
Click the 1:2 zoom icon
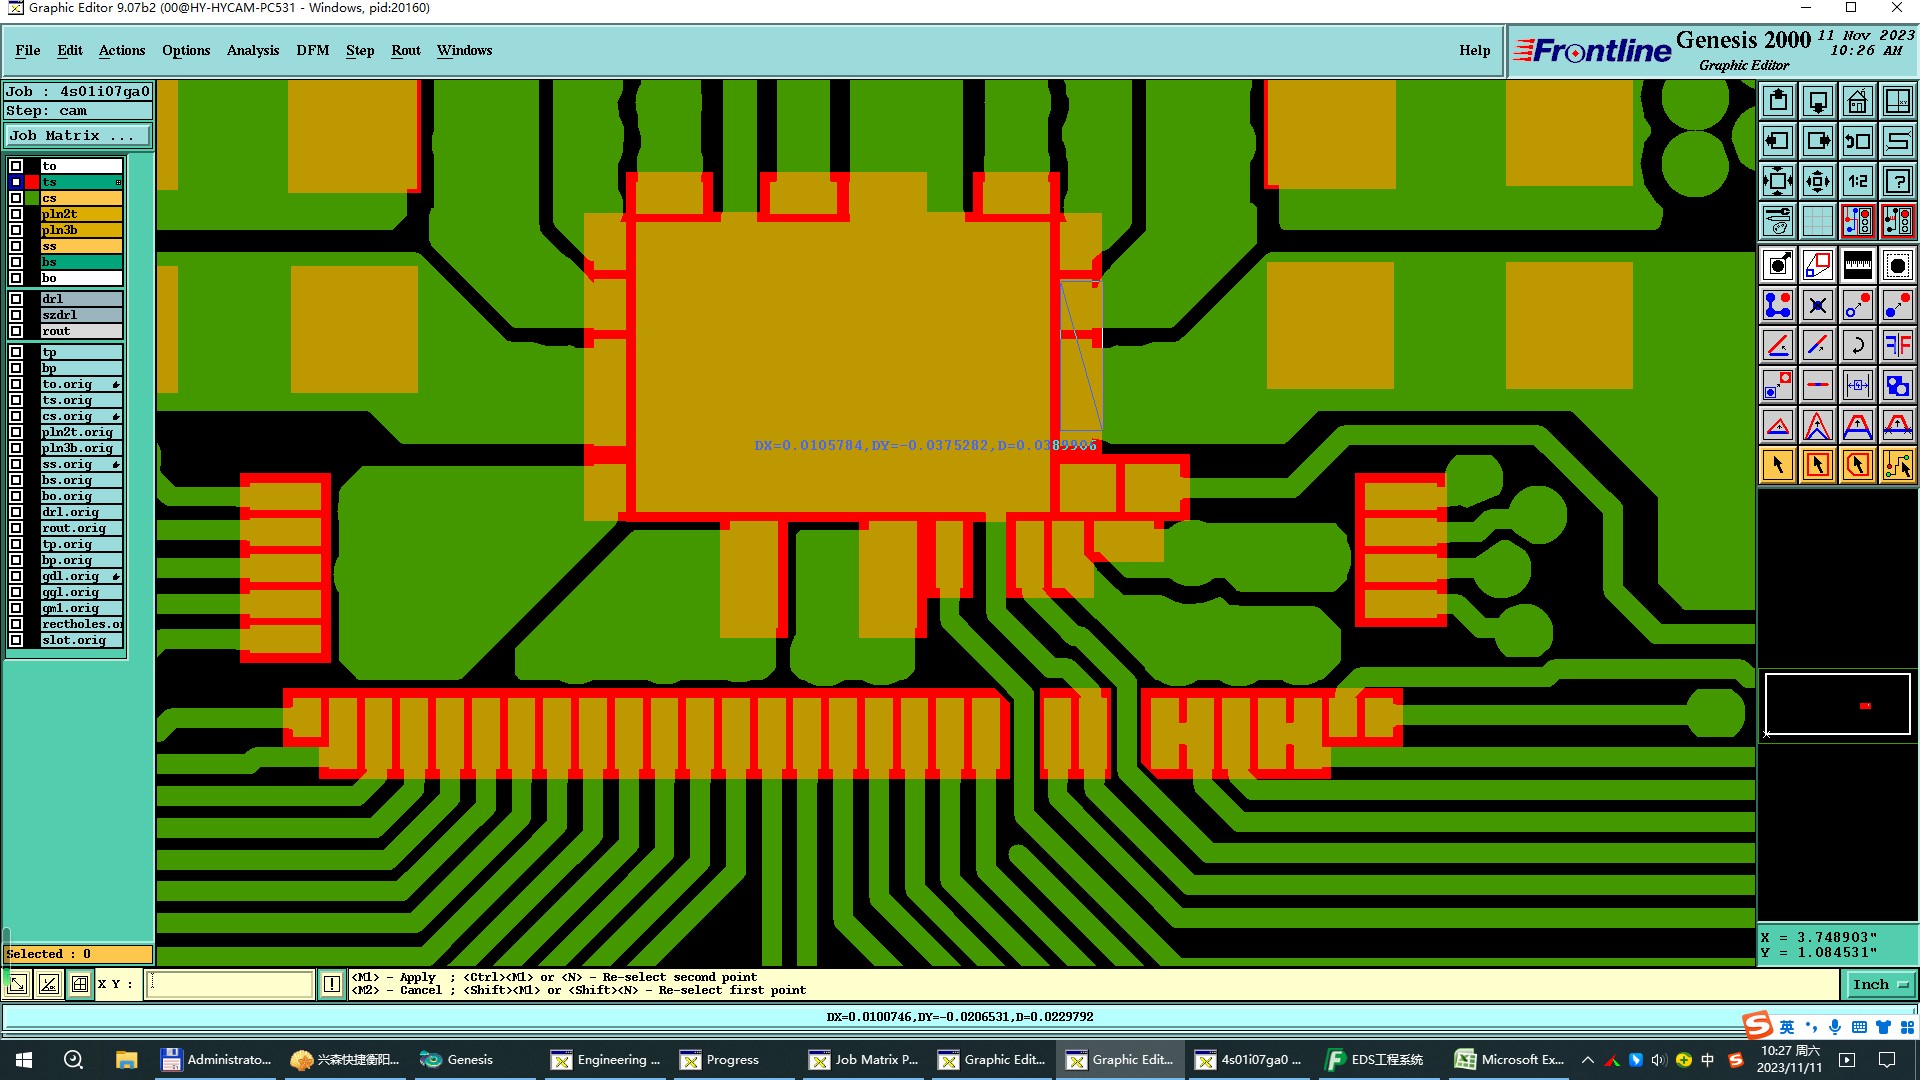1857,181
